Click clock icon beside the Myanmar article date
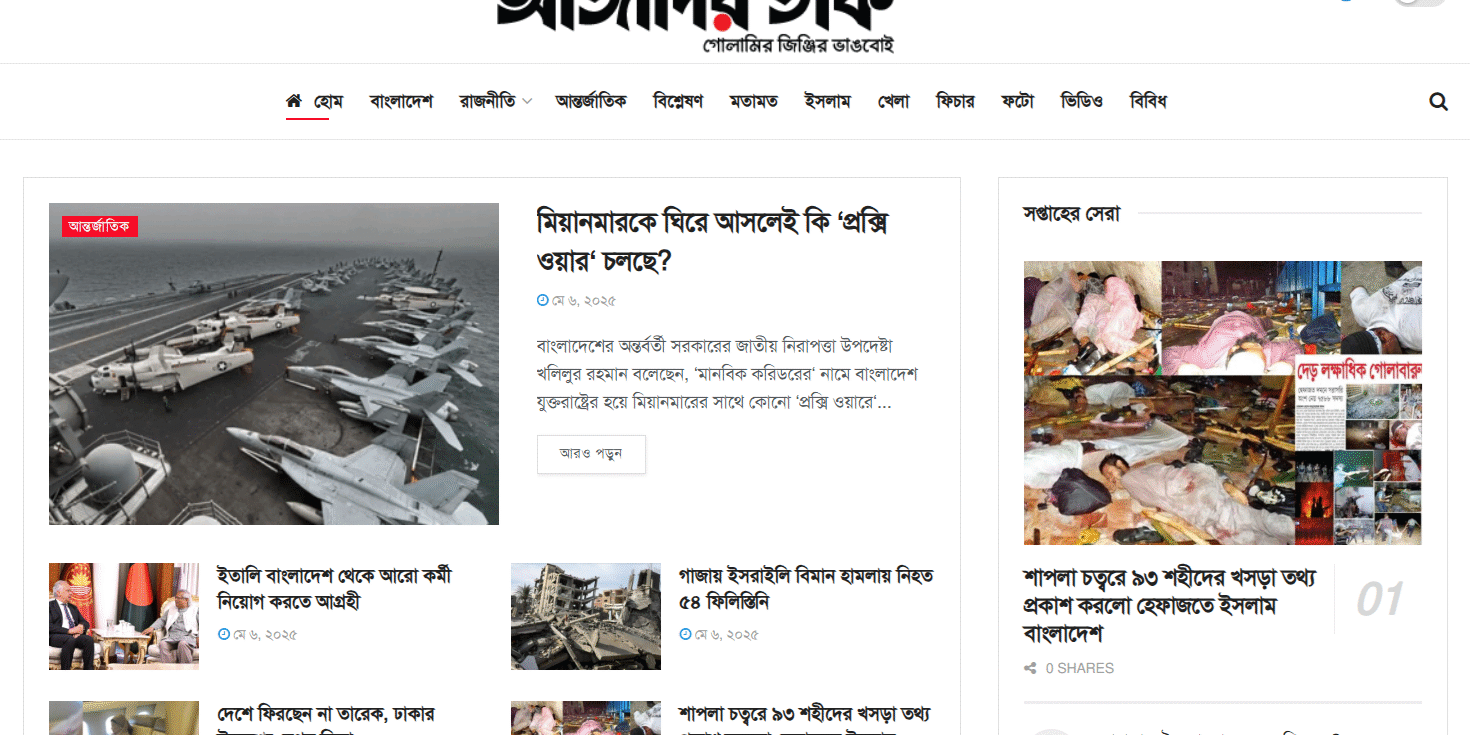This screenshot has width=1470, height=735. pos(542,300)
